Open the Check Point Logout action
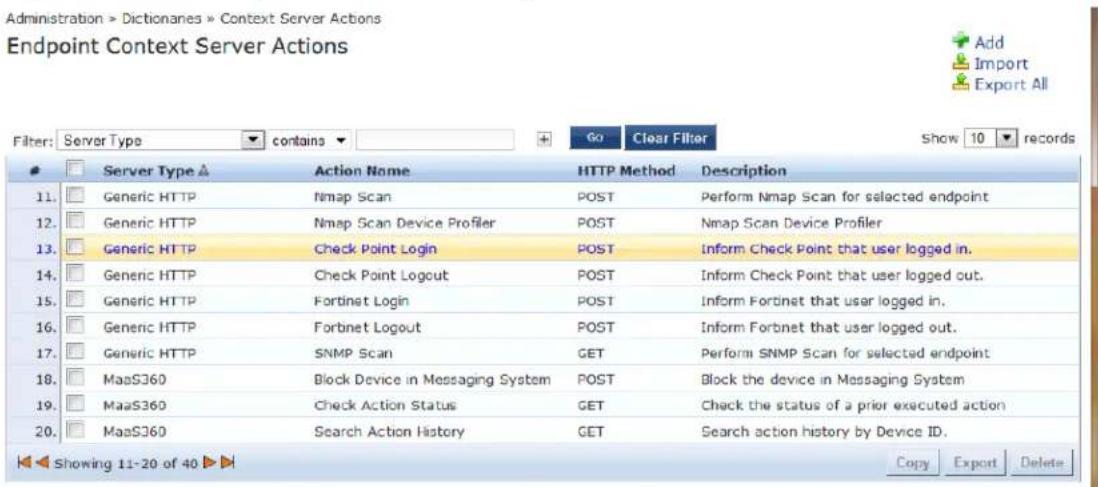The height and width of the screenshot is (487, 1098). tap(382, 275)
